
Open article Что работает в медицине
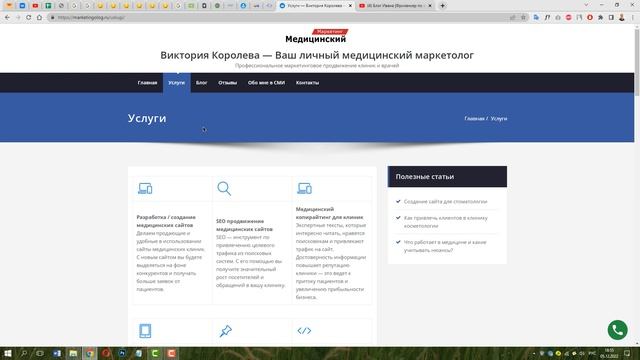[x=445, y=246]
